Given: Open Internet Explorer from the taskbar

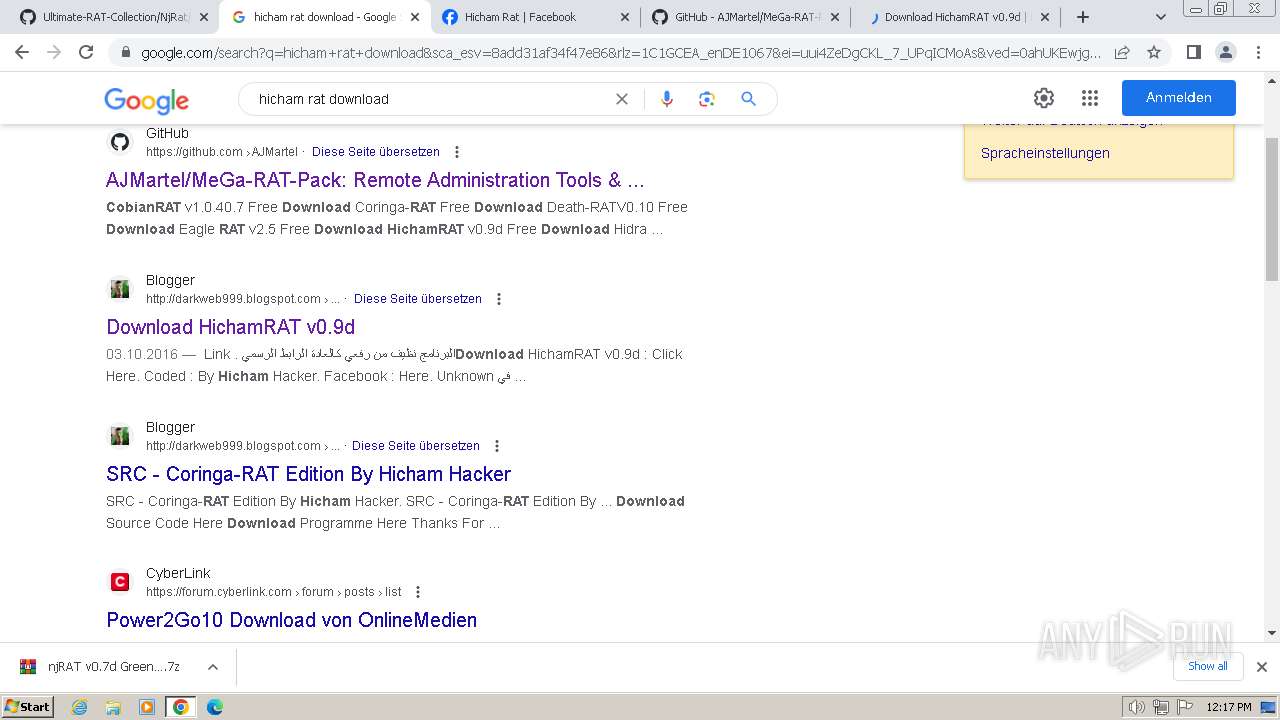Looking at the screenshot, I should (x=80, y=707).
